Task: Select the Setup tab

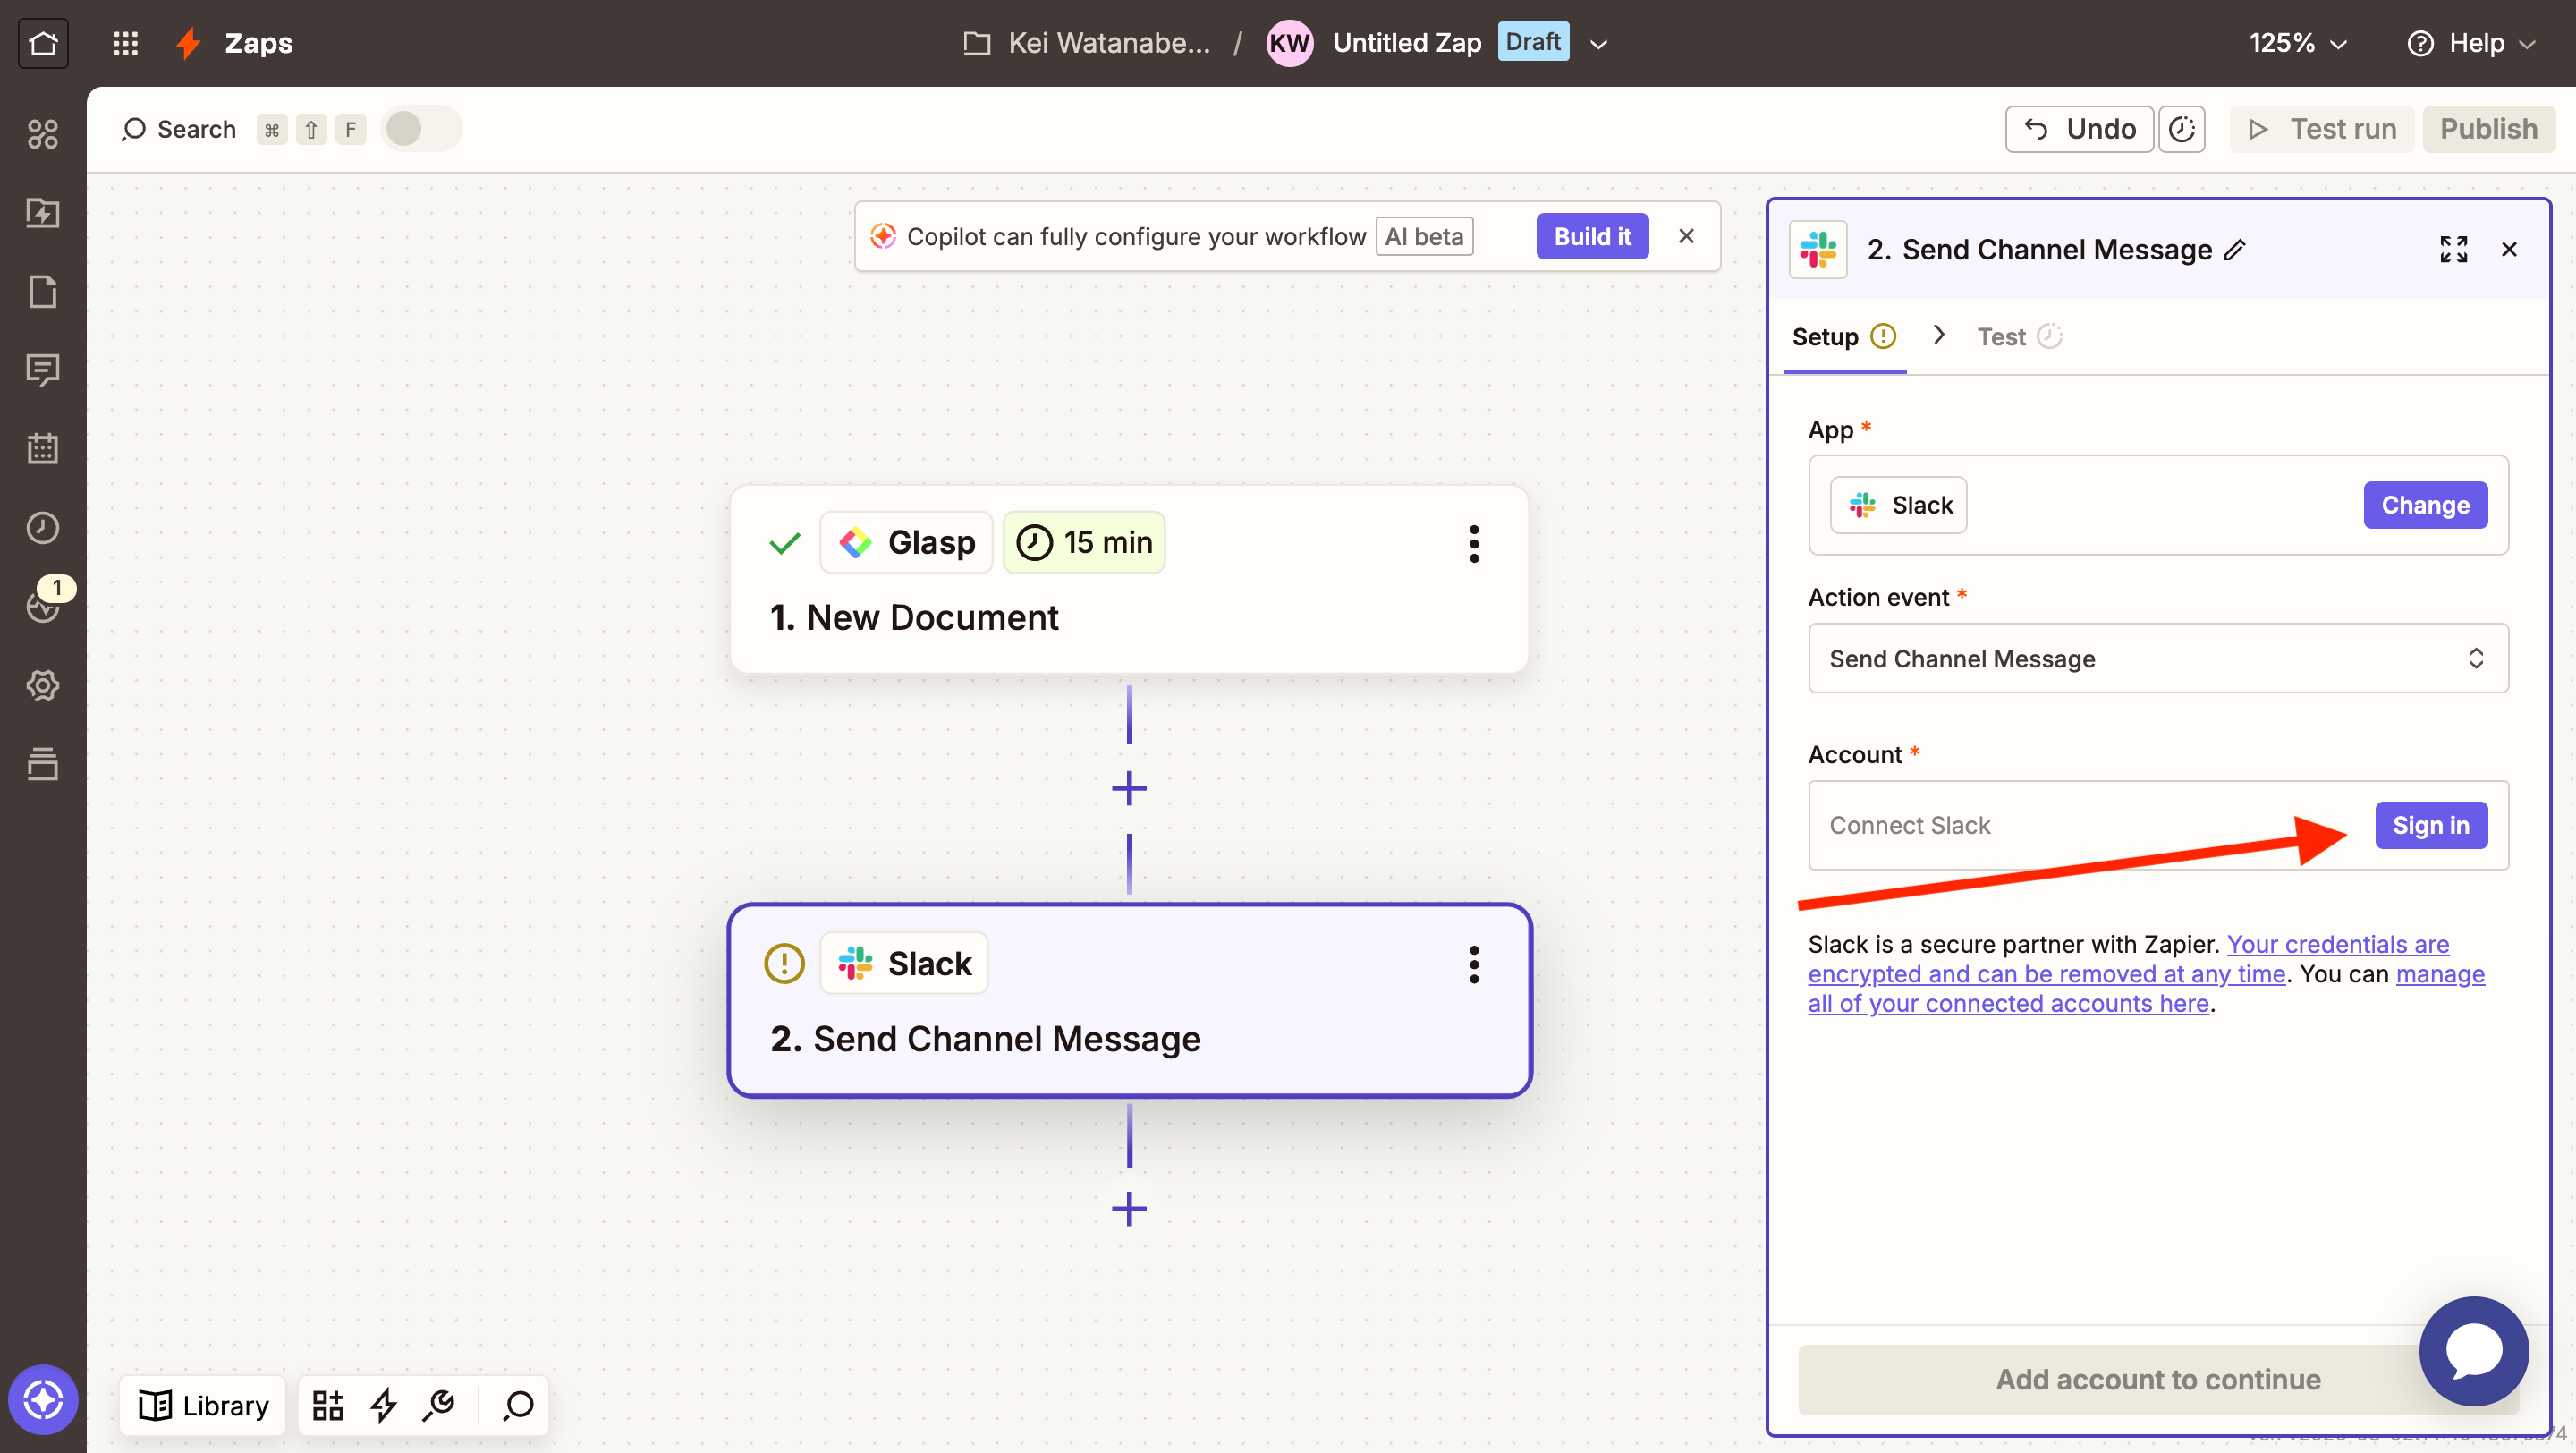Action: (1825, 337)
